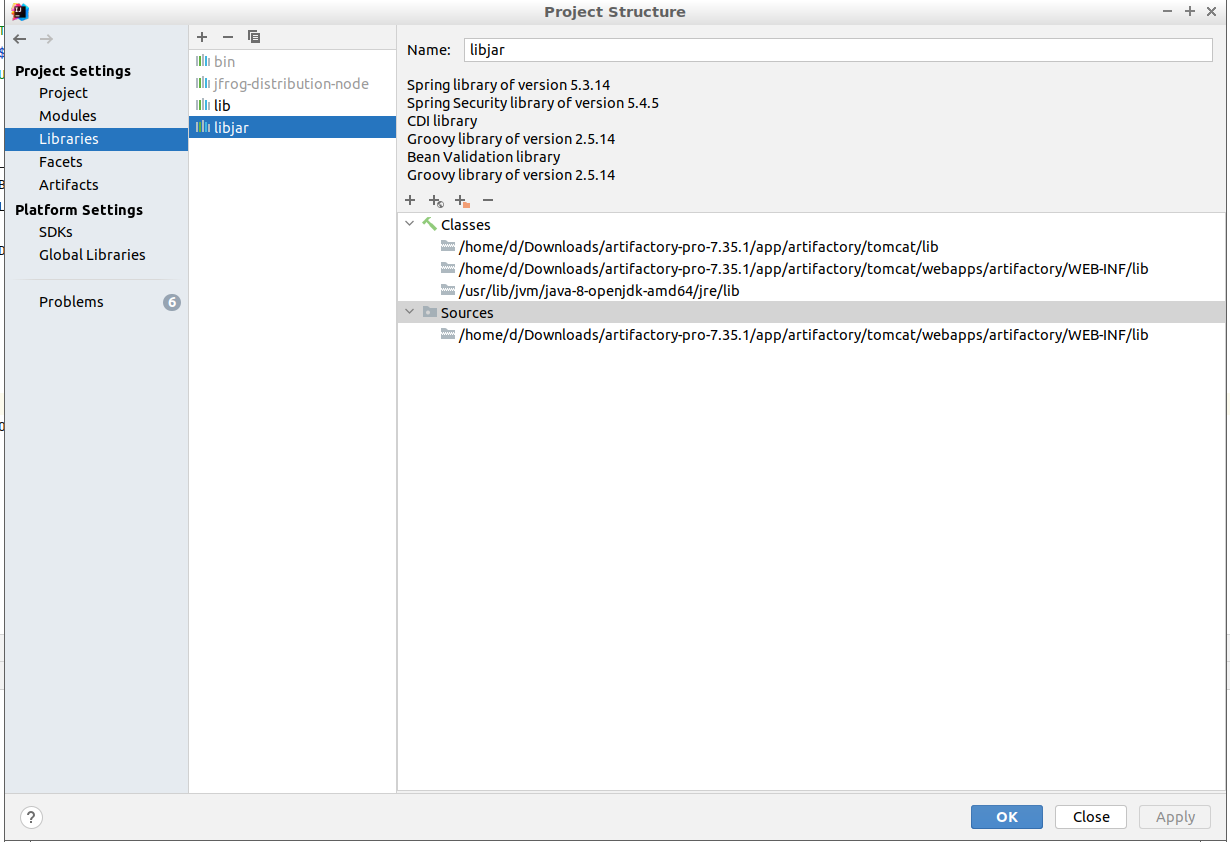1230x842 pixels.
Task: Remove the selected library root
Action: pyautogui.click(x=488, y=201)
